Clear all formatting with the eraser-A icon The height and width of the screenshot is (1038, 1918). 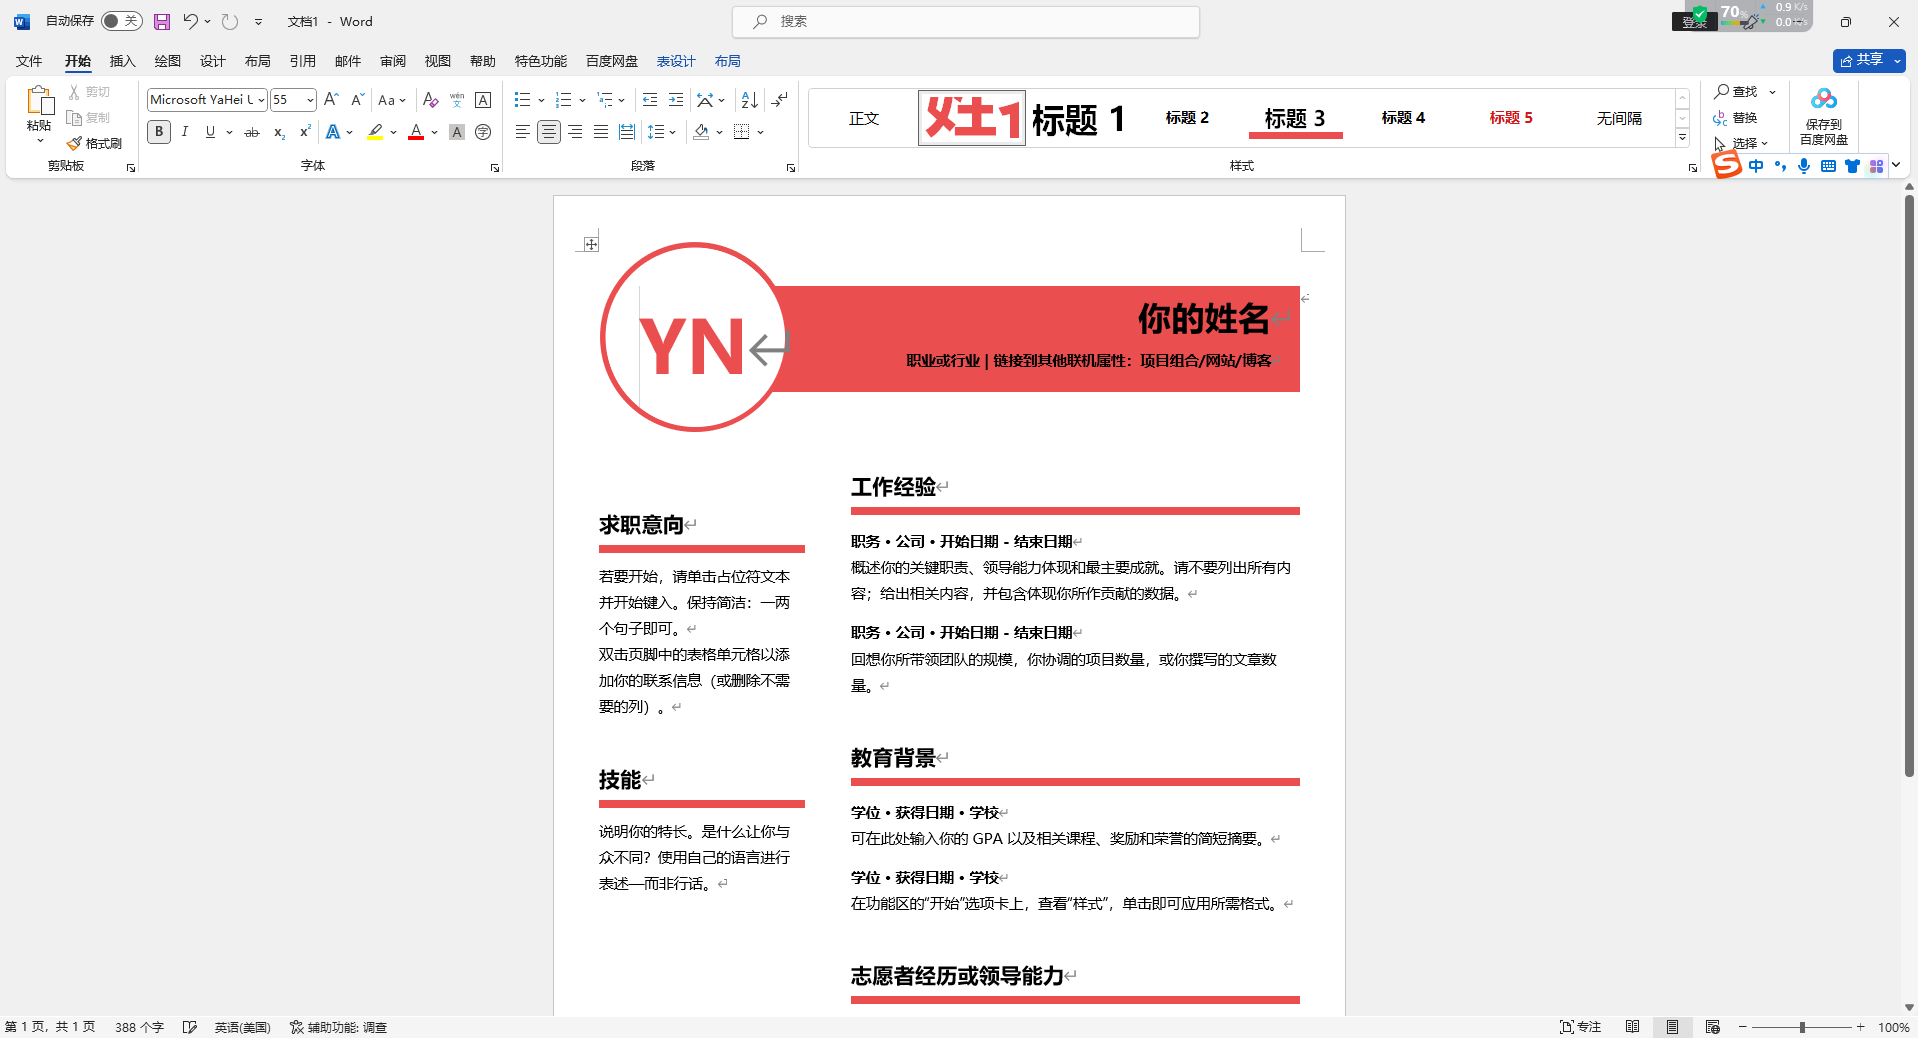pos(431,100)
